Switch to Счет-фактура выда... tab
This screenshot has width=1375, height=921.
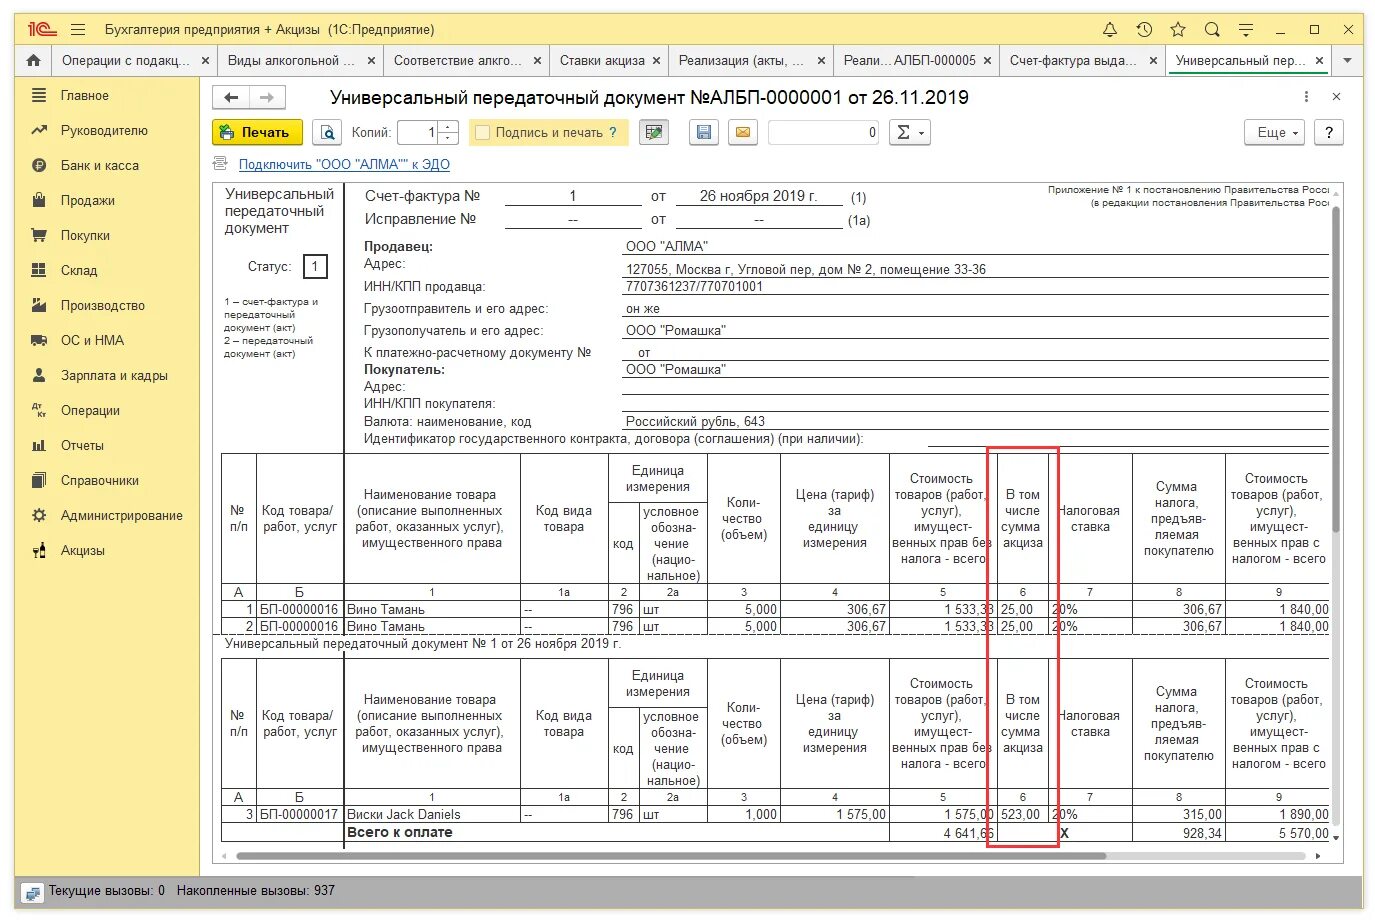(1073, 60)
